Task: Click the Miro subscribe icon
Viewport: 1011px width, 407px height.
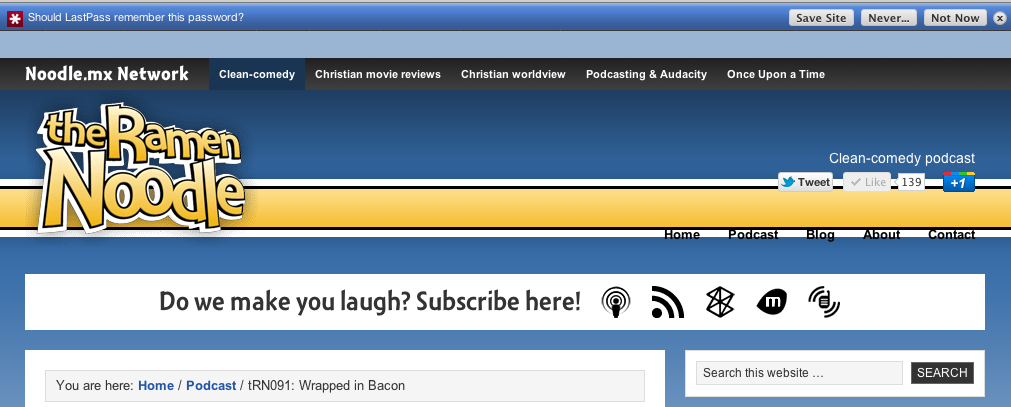Action: [771, 302]
